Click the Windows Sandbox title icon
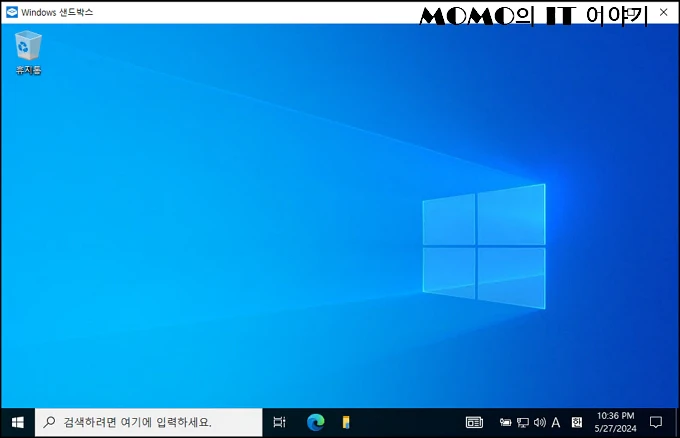Image resolution: width=680 pixels, height=438 pixels. (12, 12)
